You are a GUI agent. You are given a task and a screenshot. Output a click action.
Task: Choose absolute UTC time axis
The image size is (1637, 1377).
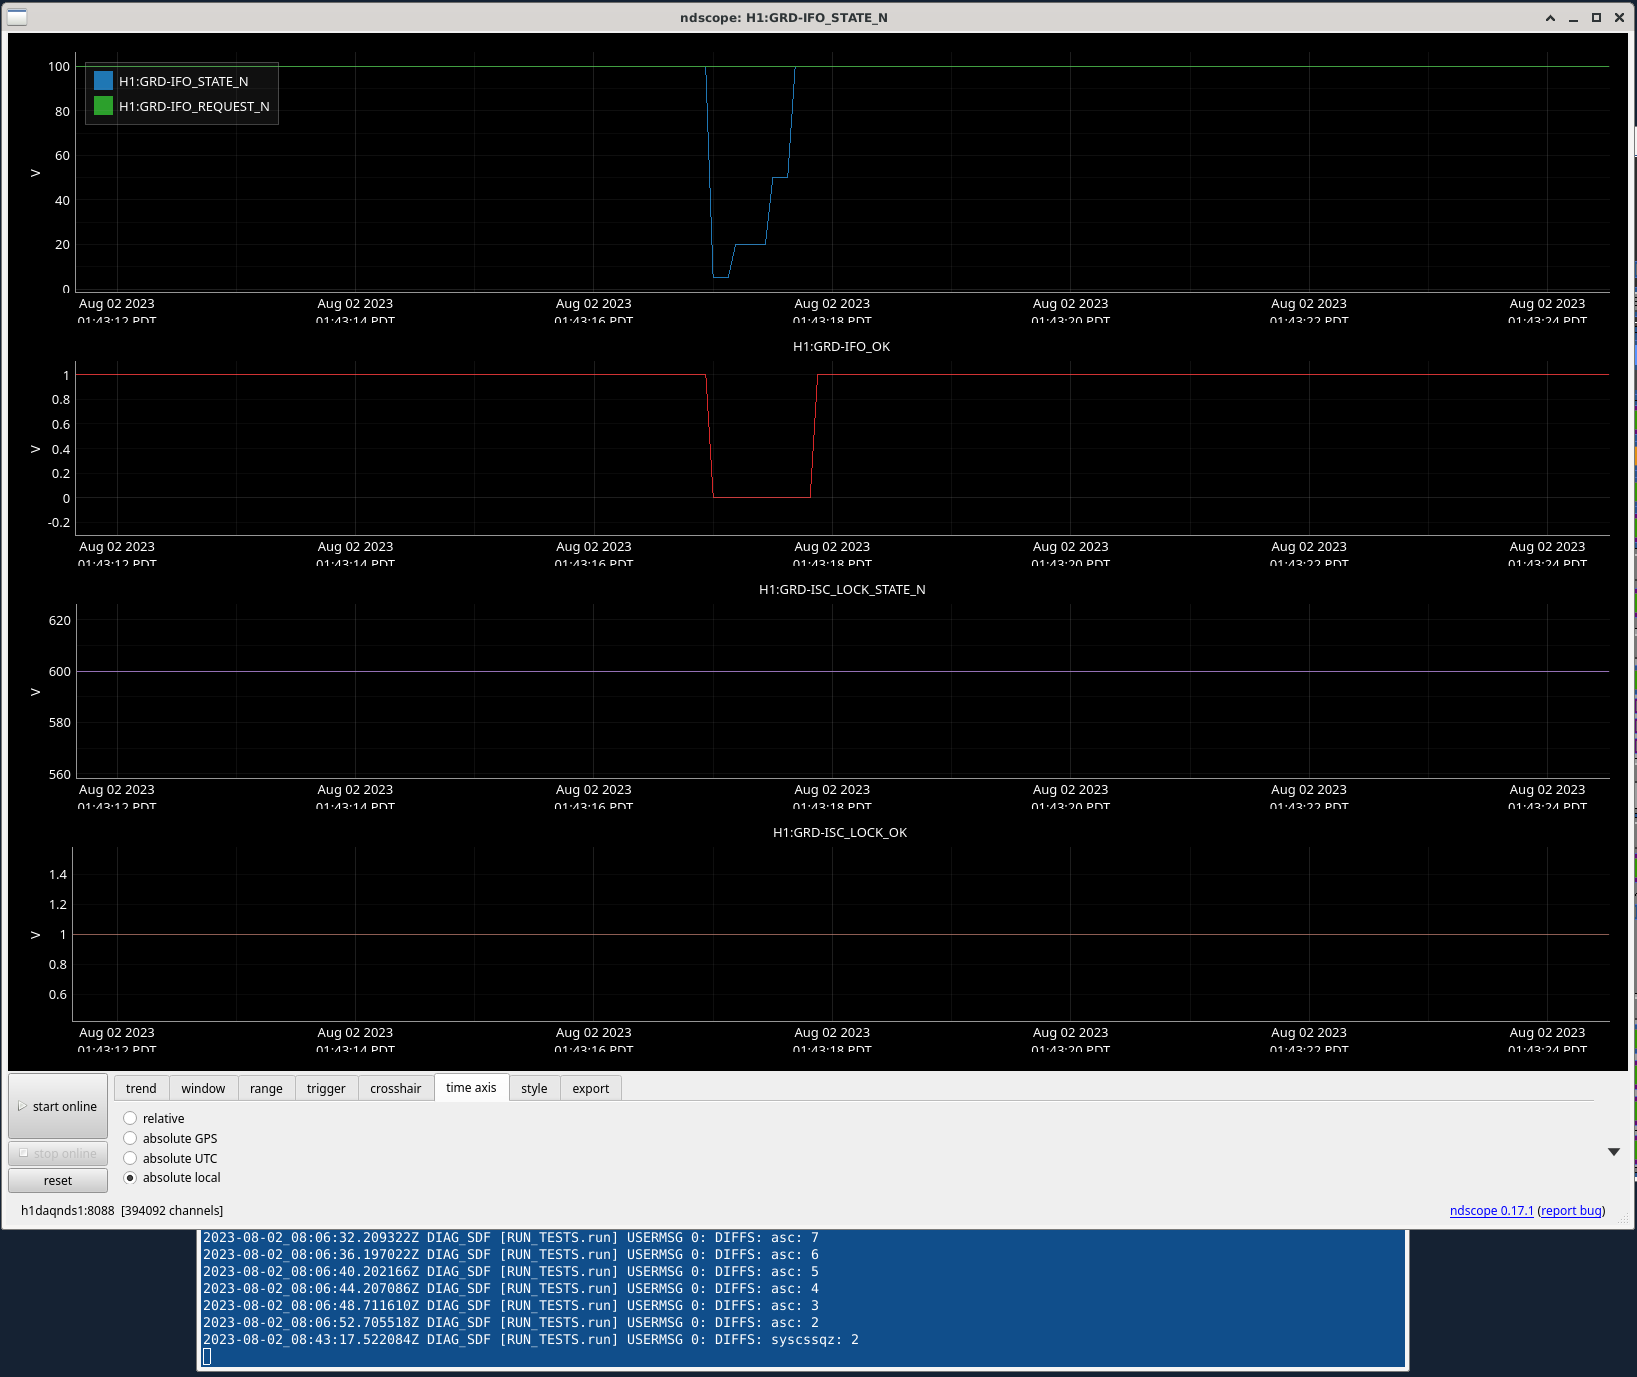130,1158
